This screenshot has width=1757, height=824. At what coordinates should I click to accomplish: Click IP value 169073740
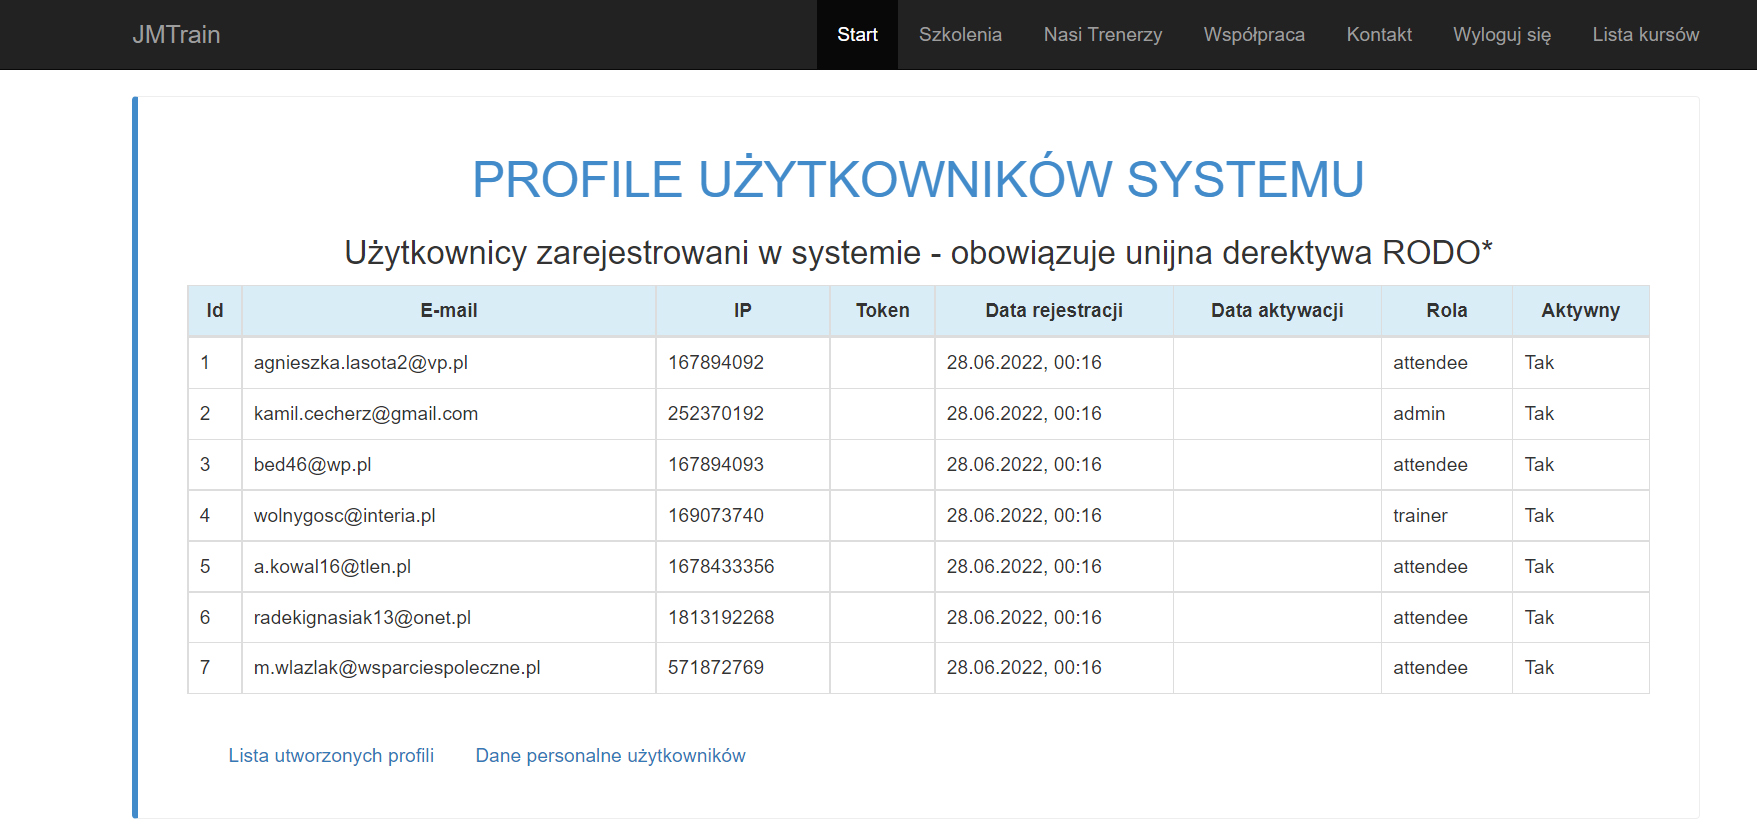click(716, 516)
